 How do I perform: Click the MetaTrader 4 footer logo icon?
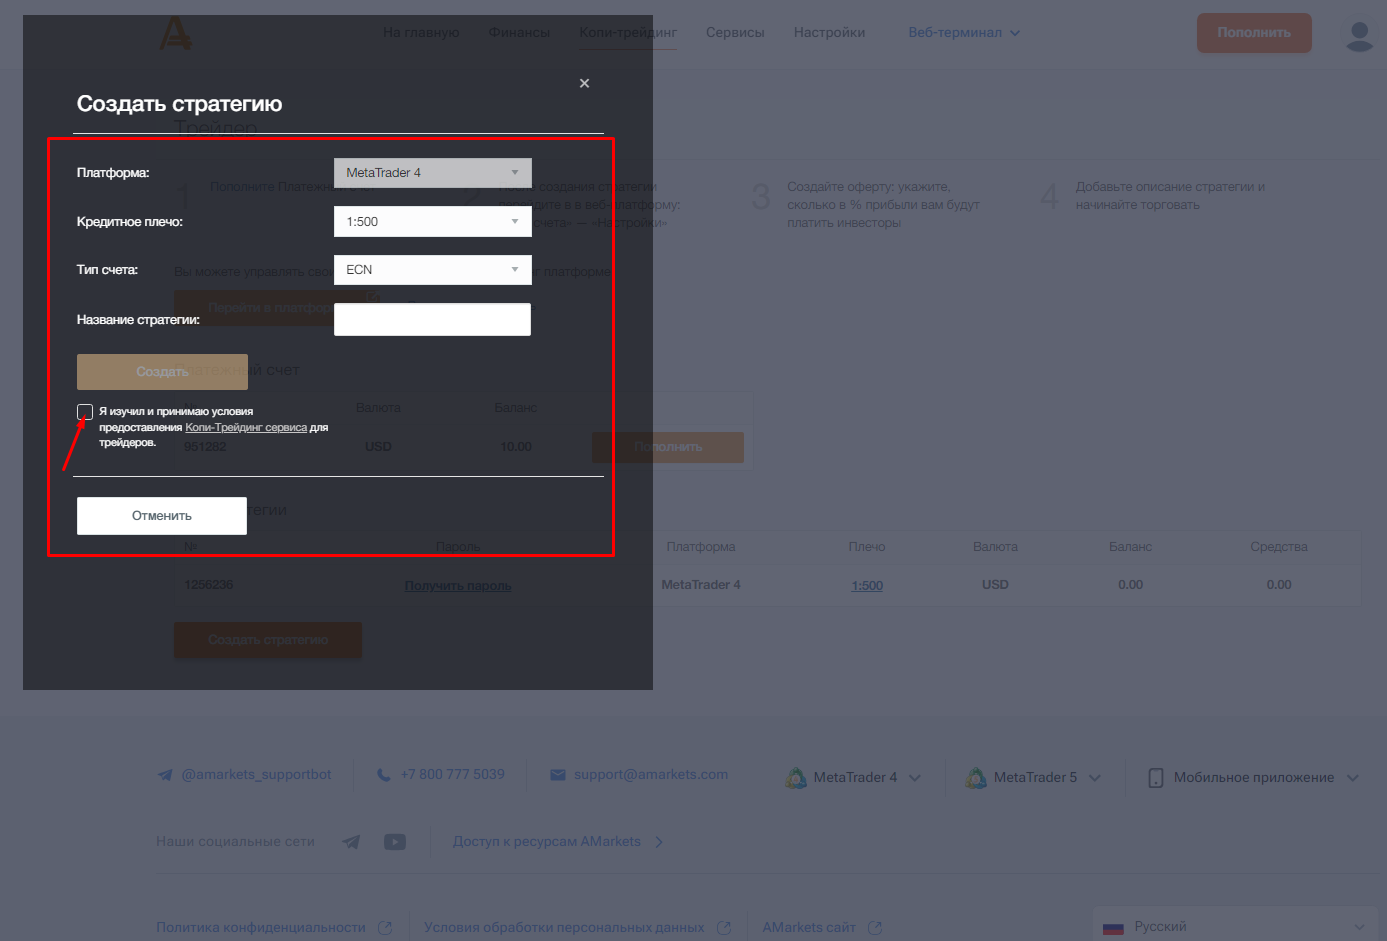coord(796,778)
